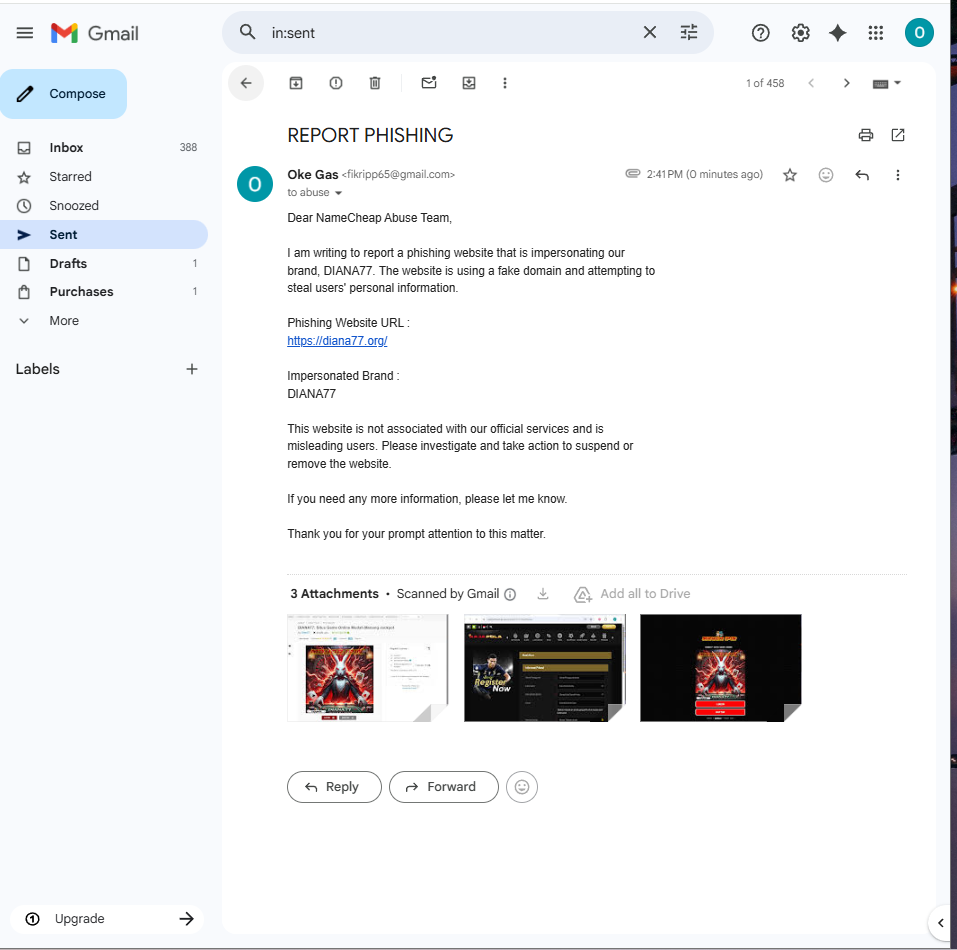Select the Sent folder
Screen dimensions: 957x950
click(104, 234)
